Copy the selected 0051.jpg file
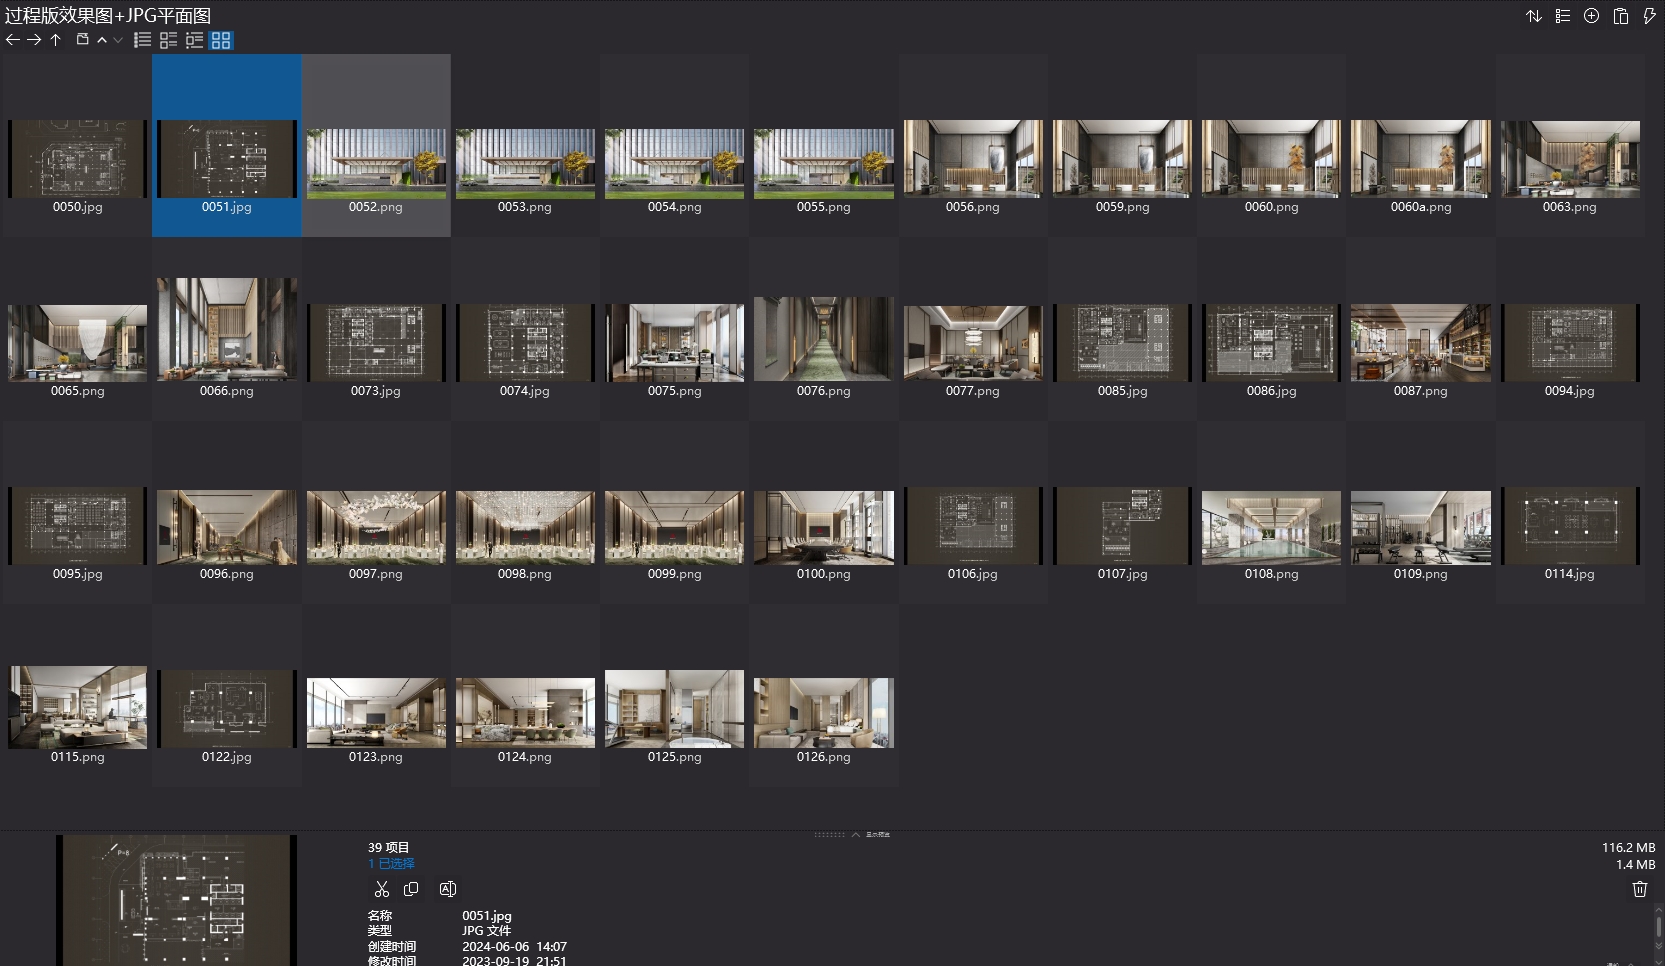The width and height of the screenshot is (1665, 966). (411, 889)
